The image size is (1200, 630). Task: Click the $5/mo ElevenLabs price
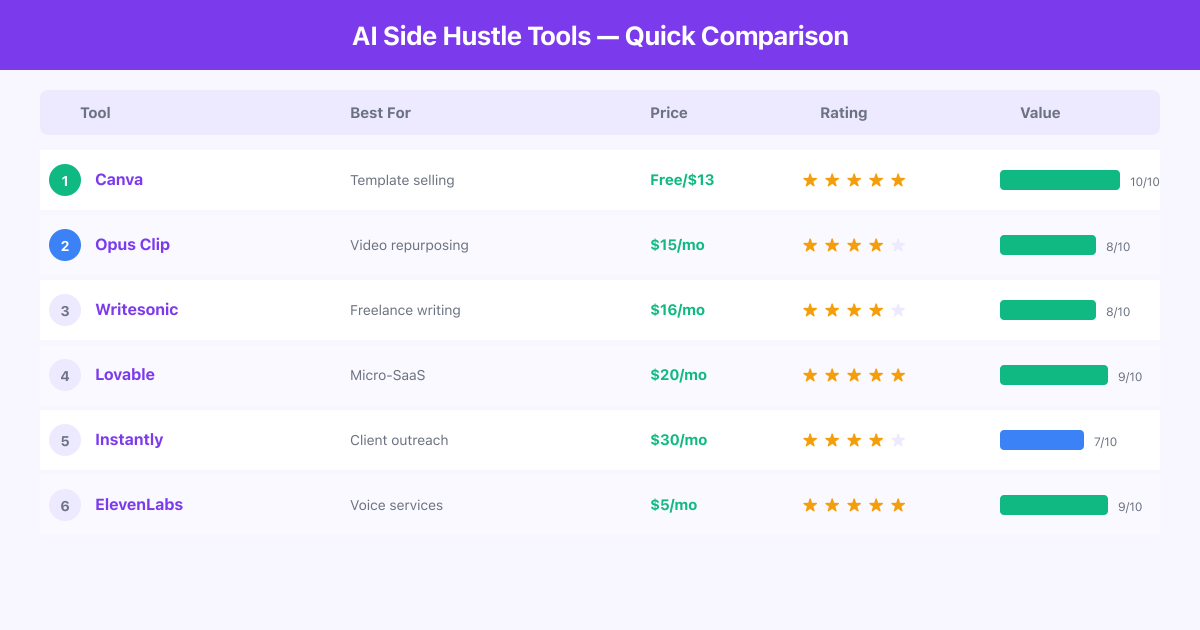tap(673, 505)
